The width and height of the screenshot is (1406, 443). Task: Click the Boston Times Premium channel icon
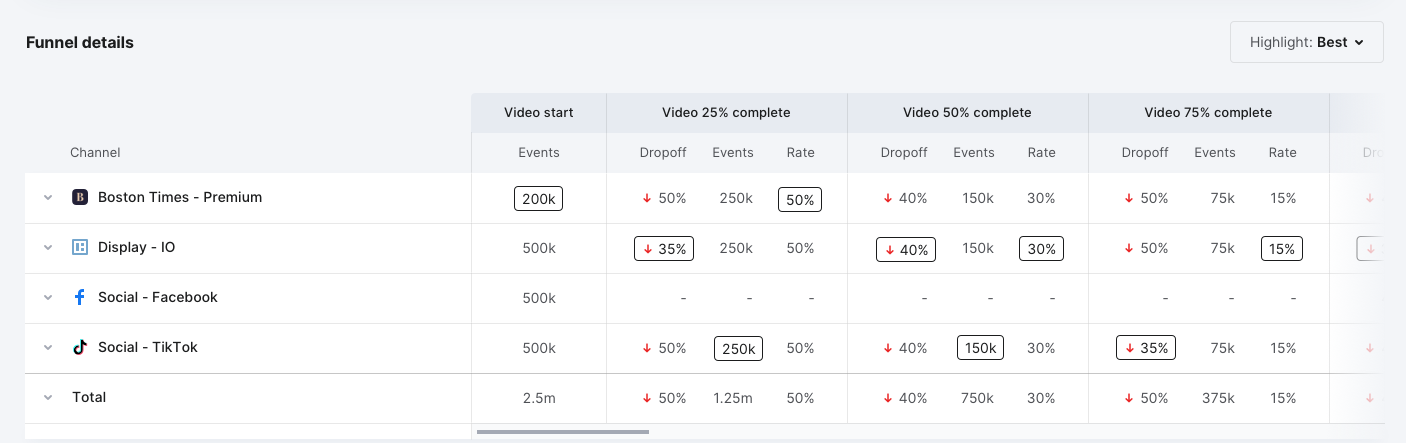[80, 197]
